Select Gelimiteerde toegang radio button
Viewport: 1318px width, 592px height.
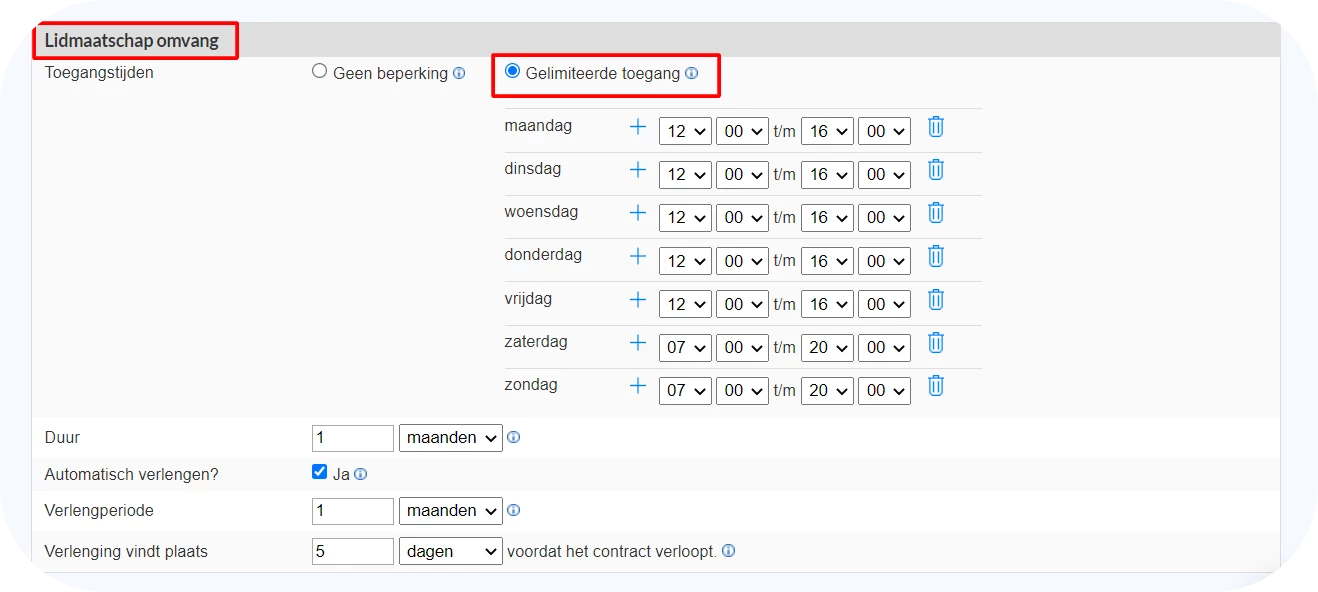[x=513, y=71]
